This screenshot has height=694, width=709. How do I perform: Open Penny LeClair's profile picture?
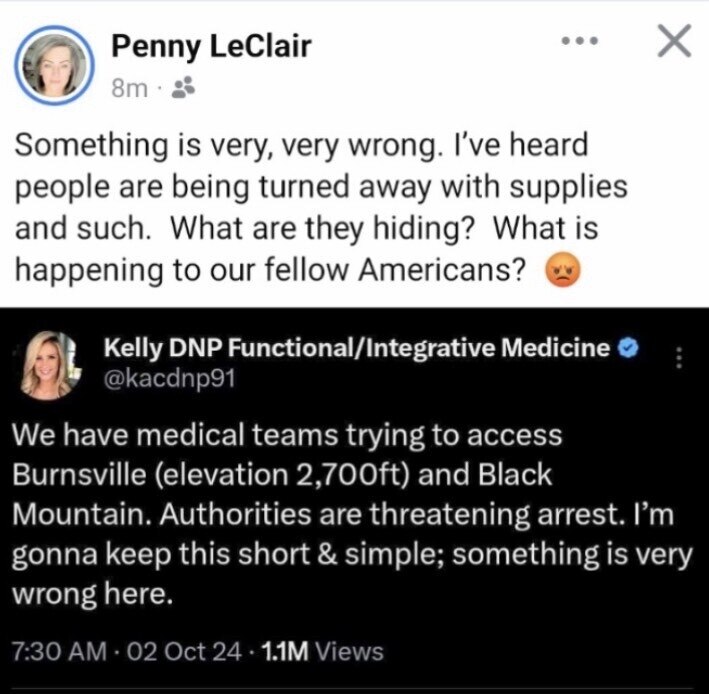(x=55, y=65)
